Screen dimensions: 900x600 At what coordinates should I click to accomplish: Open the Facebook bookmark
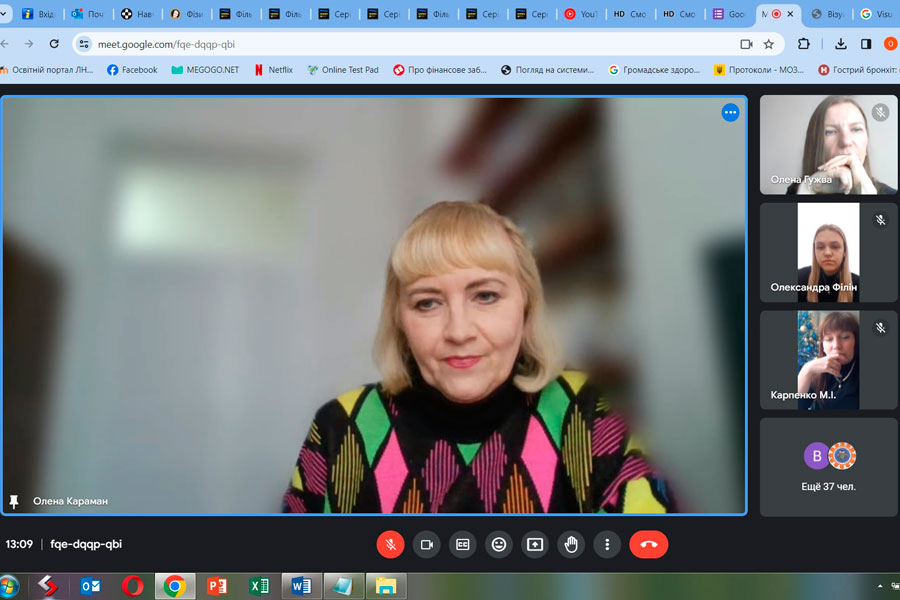point(132,70)
